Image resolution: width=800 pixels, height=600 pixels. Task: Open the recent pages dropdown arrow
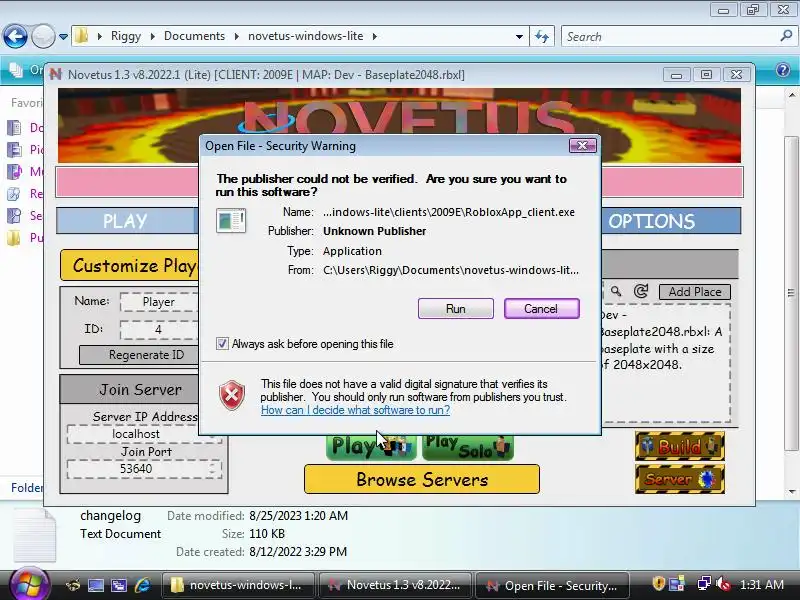pyautogui.click(x=63, y=37)
